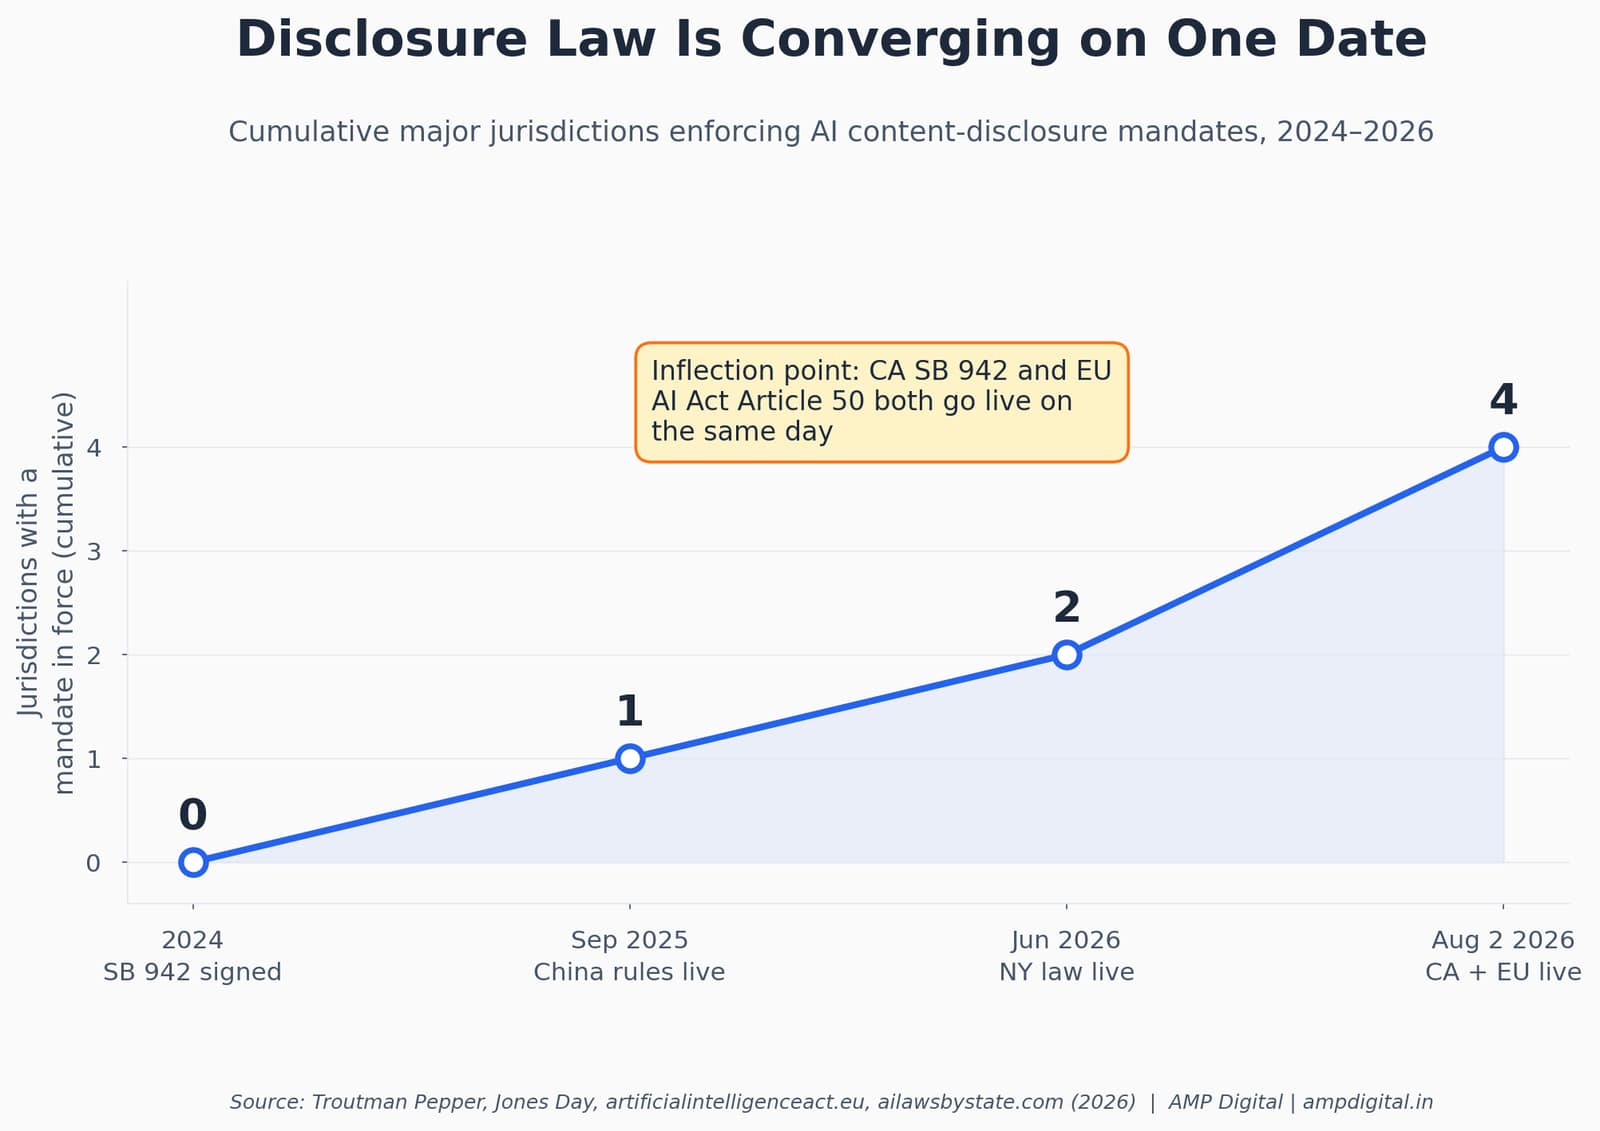
Task: Click the y-axis tick label "0"
Action: (x=93, y=863)
